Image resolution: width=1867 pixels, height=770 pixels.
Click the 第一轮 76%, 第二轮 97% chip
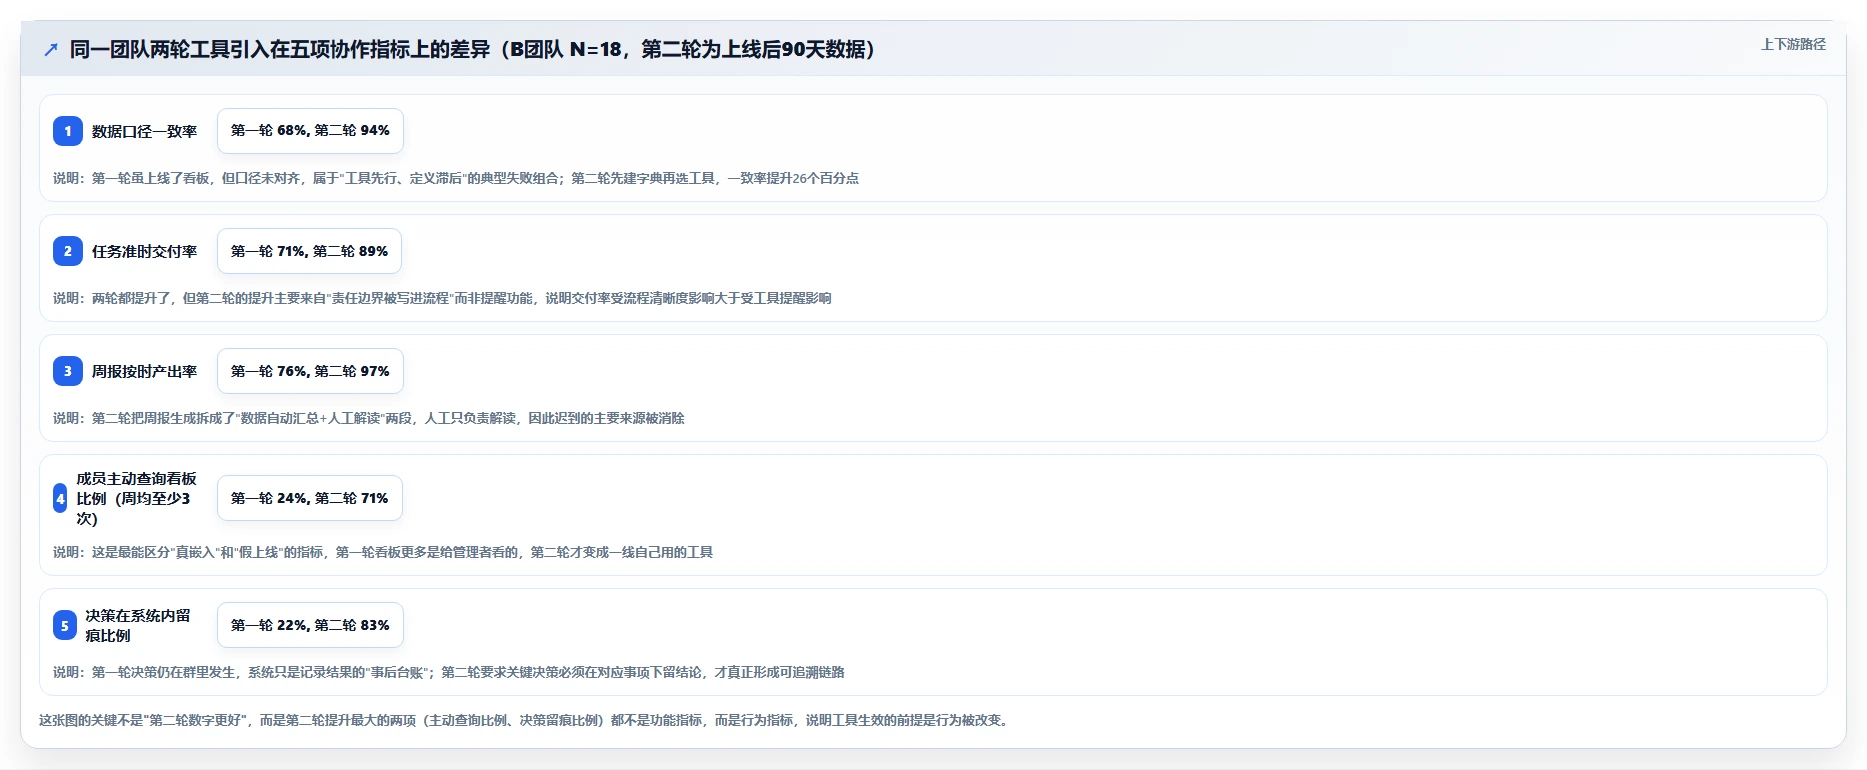coord(310,371)
